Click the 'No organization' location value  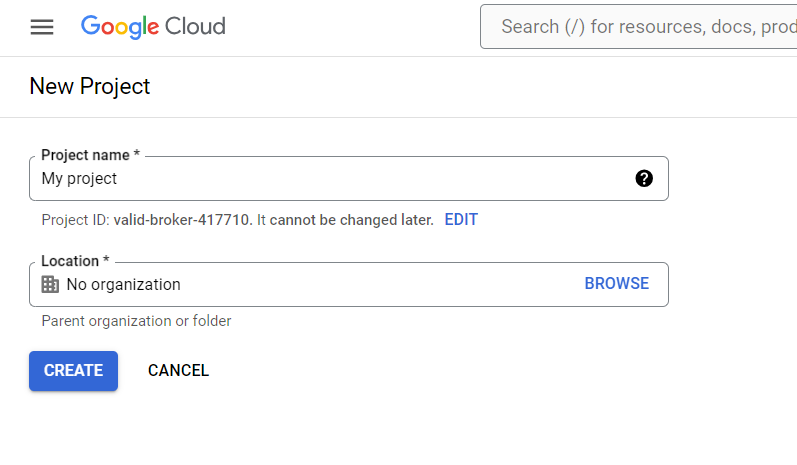click(x=123, y=284)
